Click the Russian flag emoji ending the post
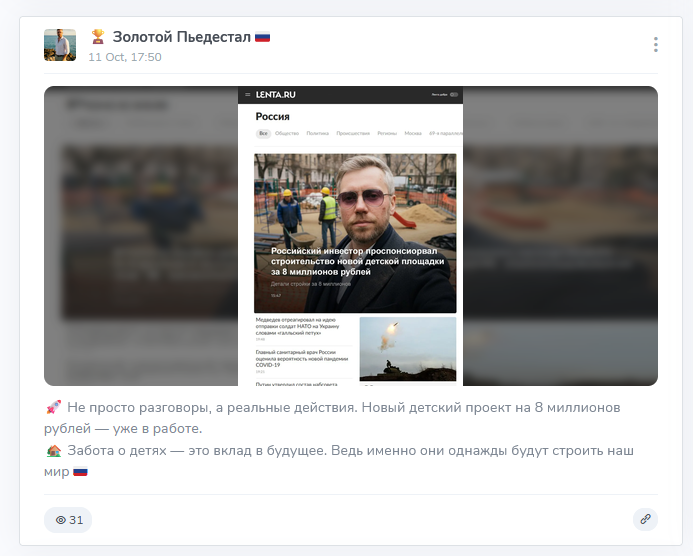 point(80,472)
